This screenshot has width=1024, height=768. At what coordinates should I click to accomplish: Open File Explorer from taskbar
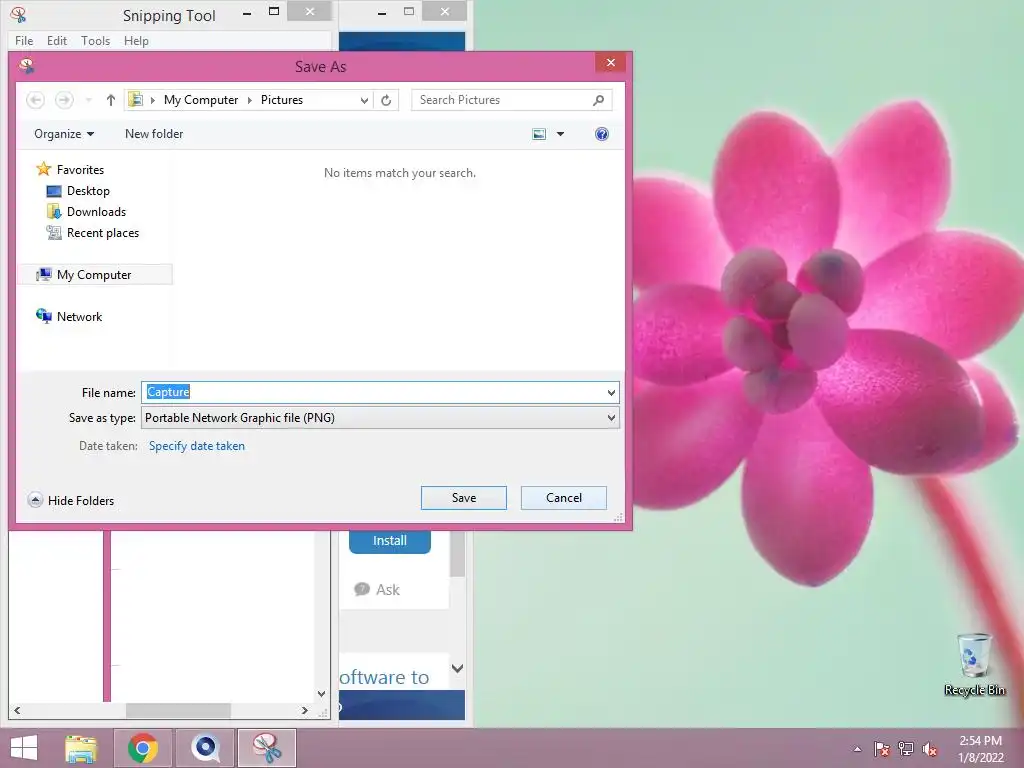point(81,748)
